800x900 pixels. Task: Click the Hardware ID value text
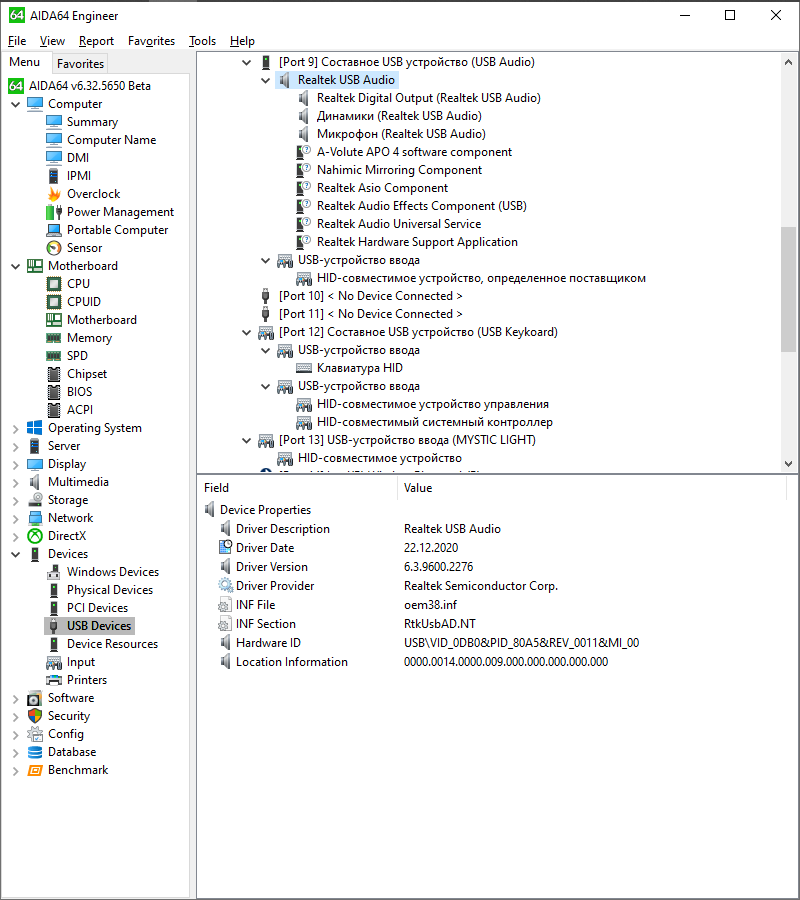click(521, 643)
